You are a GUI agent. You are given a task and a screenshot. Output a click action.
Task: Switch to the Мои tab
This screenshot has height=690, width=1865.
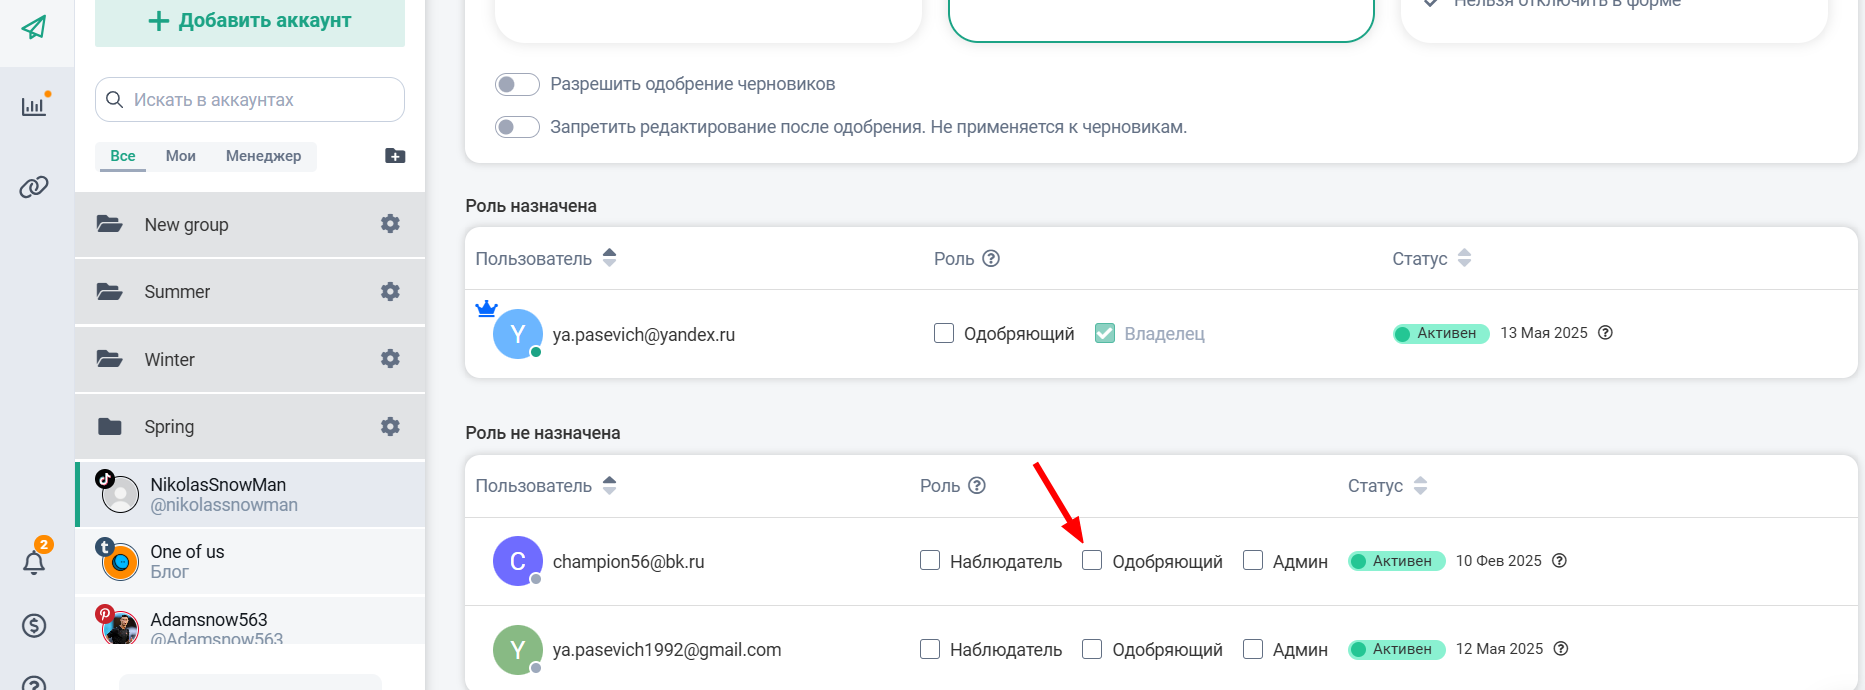point(180,156)
